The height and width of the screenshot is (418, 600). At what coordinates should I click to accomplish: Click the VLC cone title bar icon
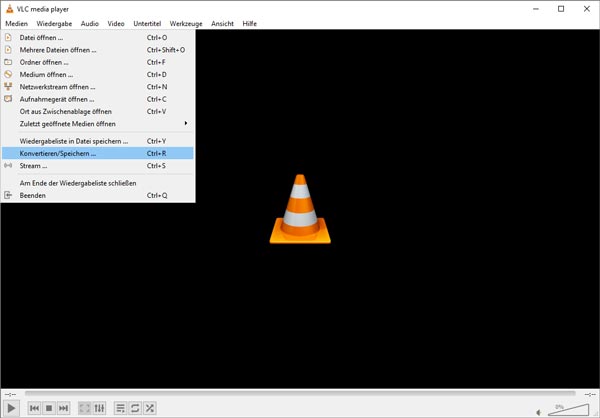pos(10,9)
